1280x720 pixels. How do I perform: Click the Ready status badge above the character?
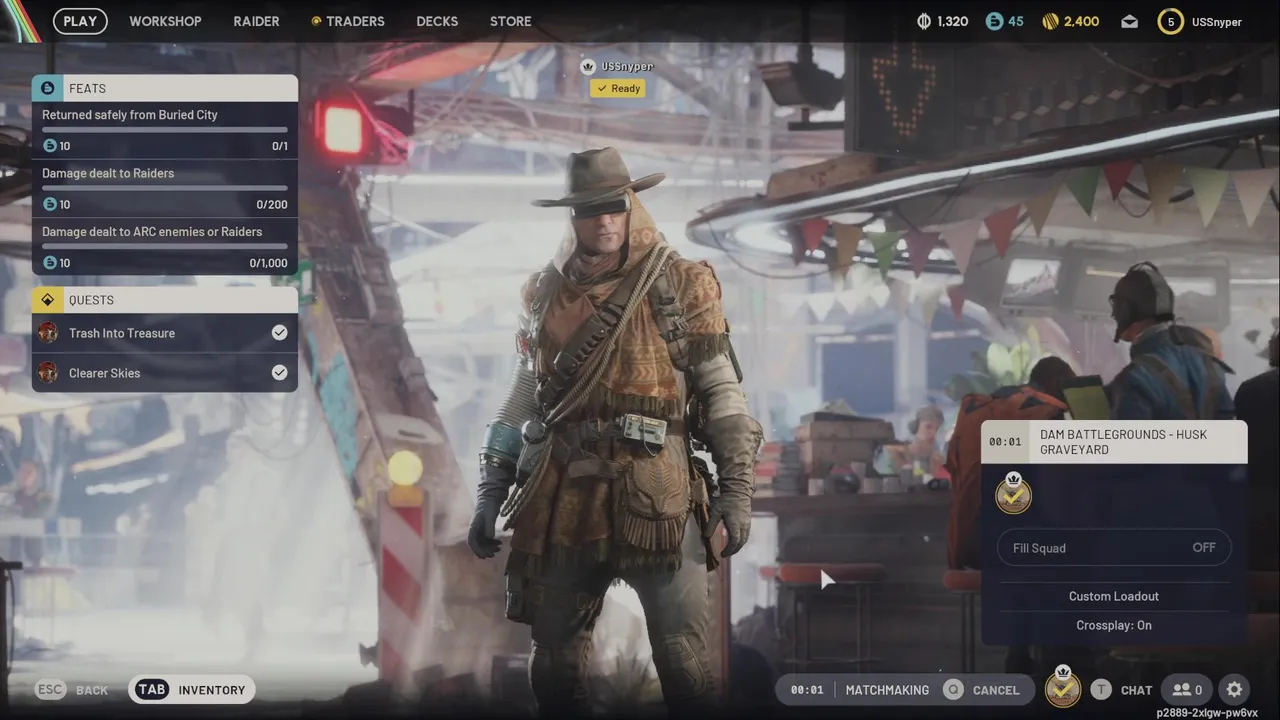(617, 88)
